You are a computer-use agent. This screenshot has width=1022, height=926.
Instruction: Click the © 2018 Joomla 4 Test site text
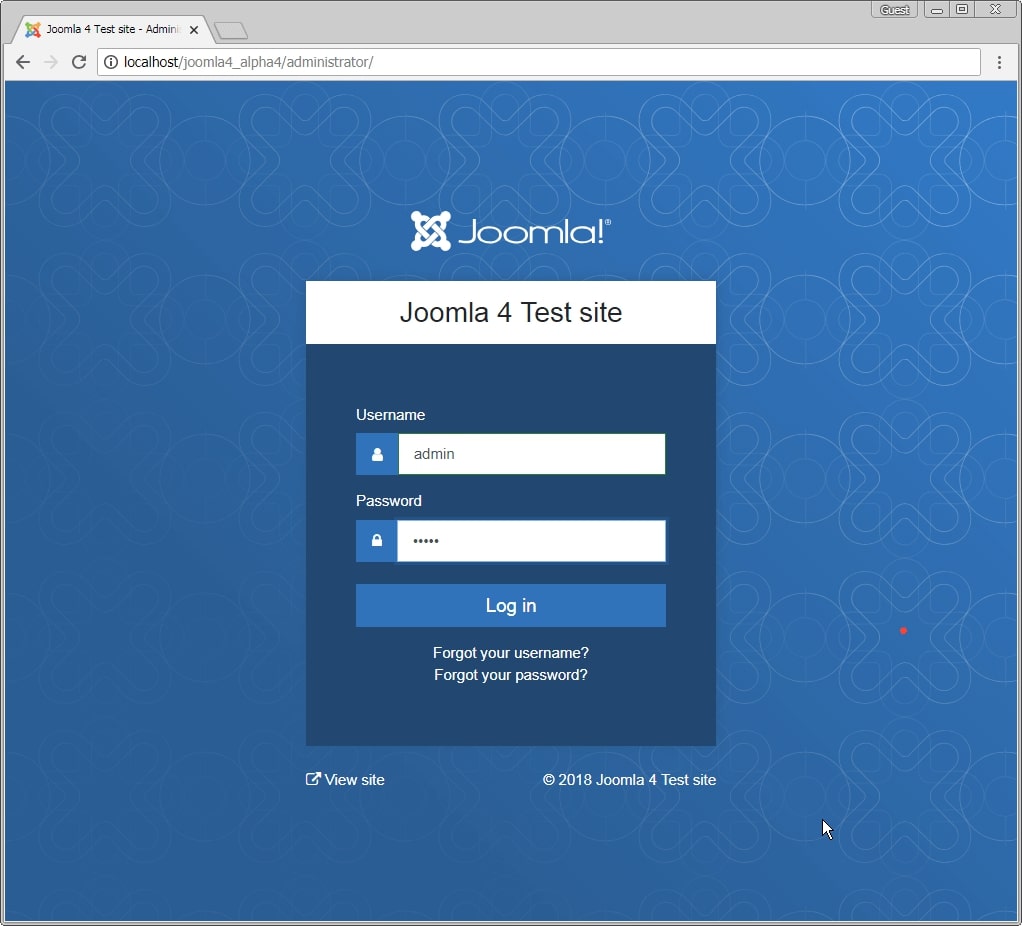click(x=630, y=779)
